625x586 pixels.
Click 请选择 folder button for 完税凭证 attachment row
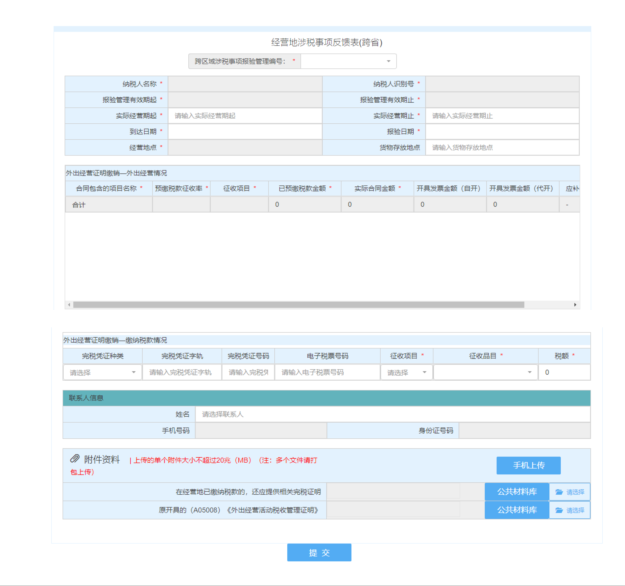point(570,491)
